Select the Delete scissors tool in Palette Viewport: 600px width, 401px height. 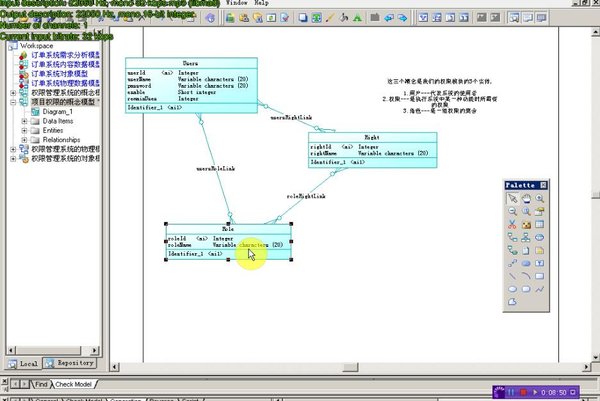coord(512,224)
